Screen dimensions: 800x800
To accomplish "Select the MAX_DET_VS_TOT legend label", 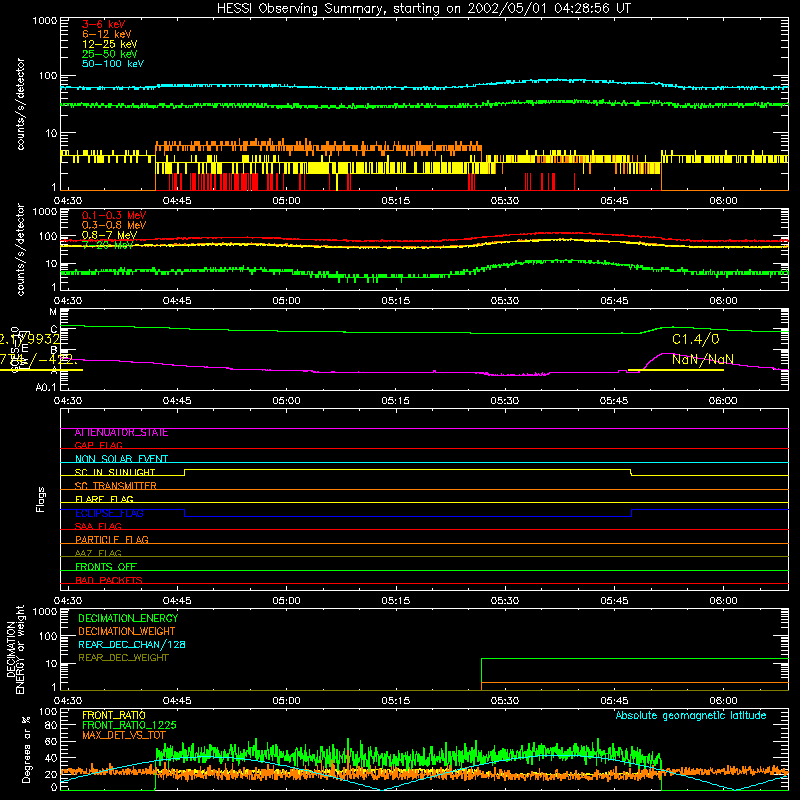I will pos(123,735).
